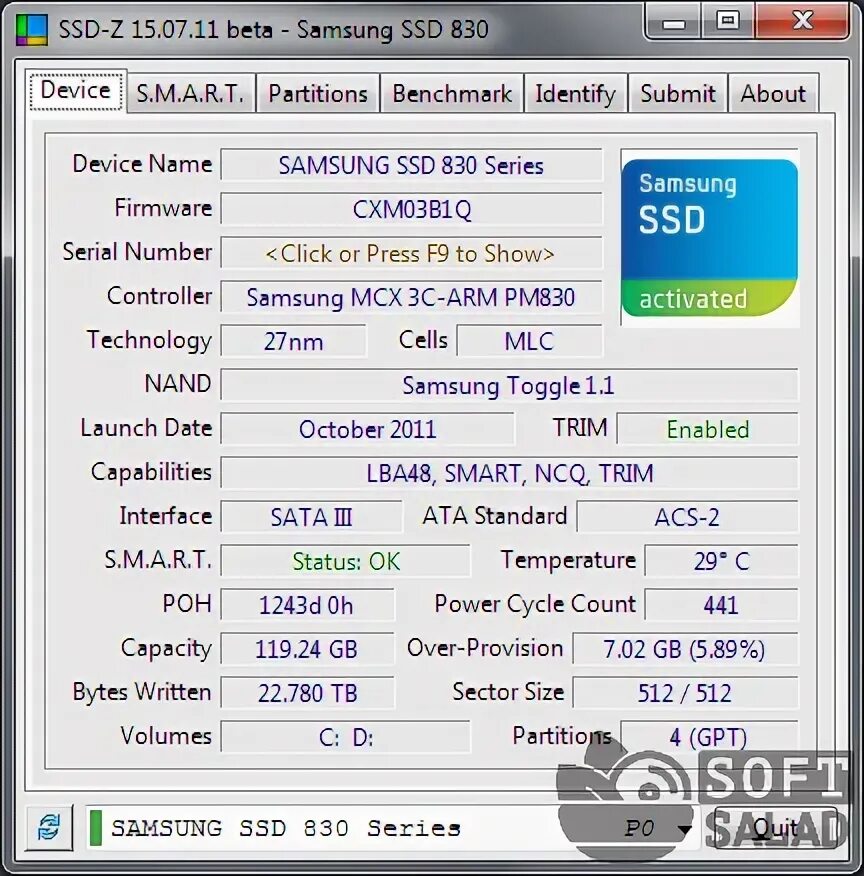Go to the Benchmark tab
Image resolution: width=864 pixels, height=876 pixels.
point(452,93)
